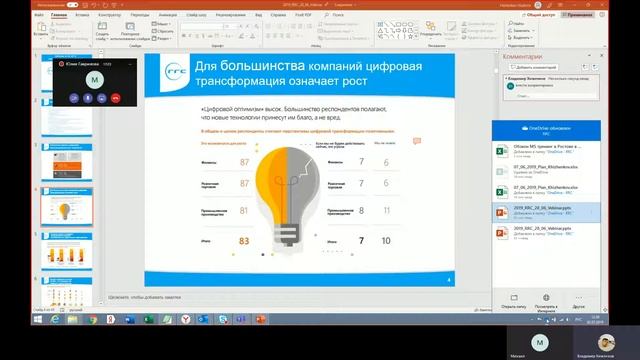Open Outlook from taskbar
640x360 pixels.
tap(203, 319)
